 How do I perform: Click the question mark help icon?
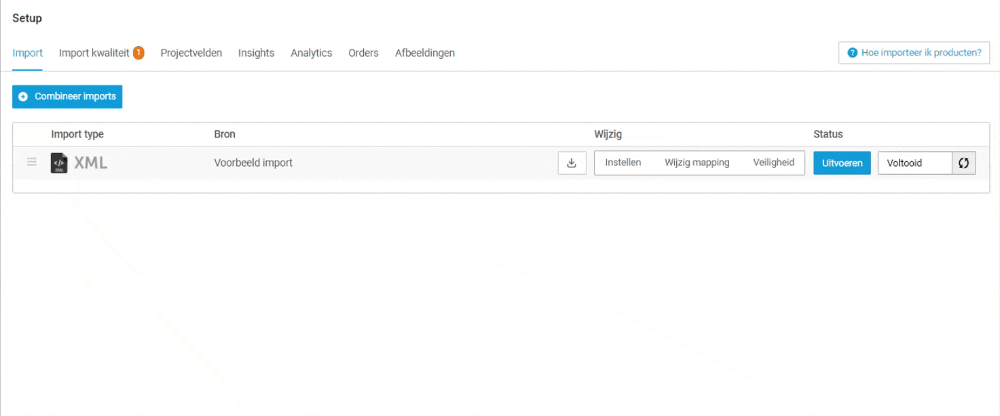click(x=851, y=53)
